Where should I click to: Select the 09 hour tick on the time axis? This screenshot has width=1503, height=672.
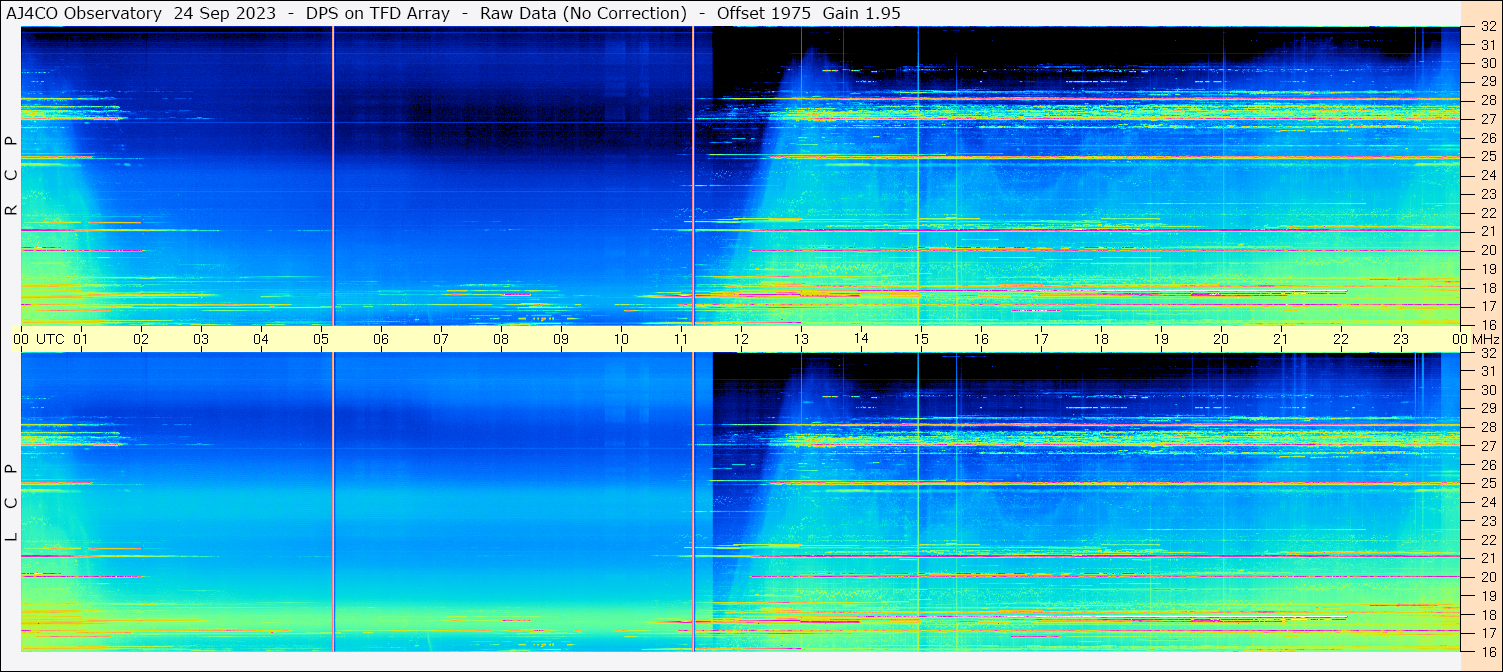point(561,339)
